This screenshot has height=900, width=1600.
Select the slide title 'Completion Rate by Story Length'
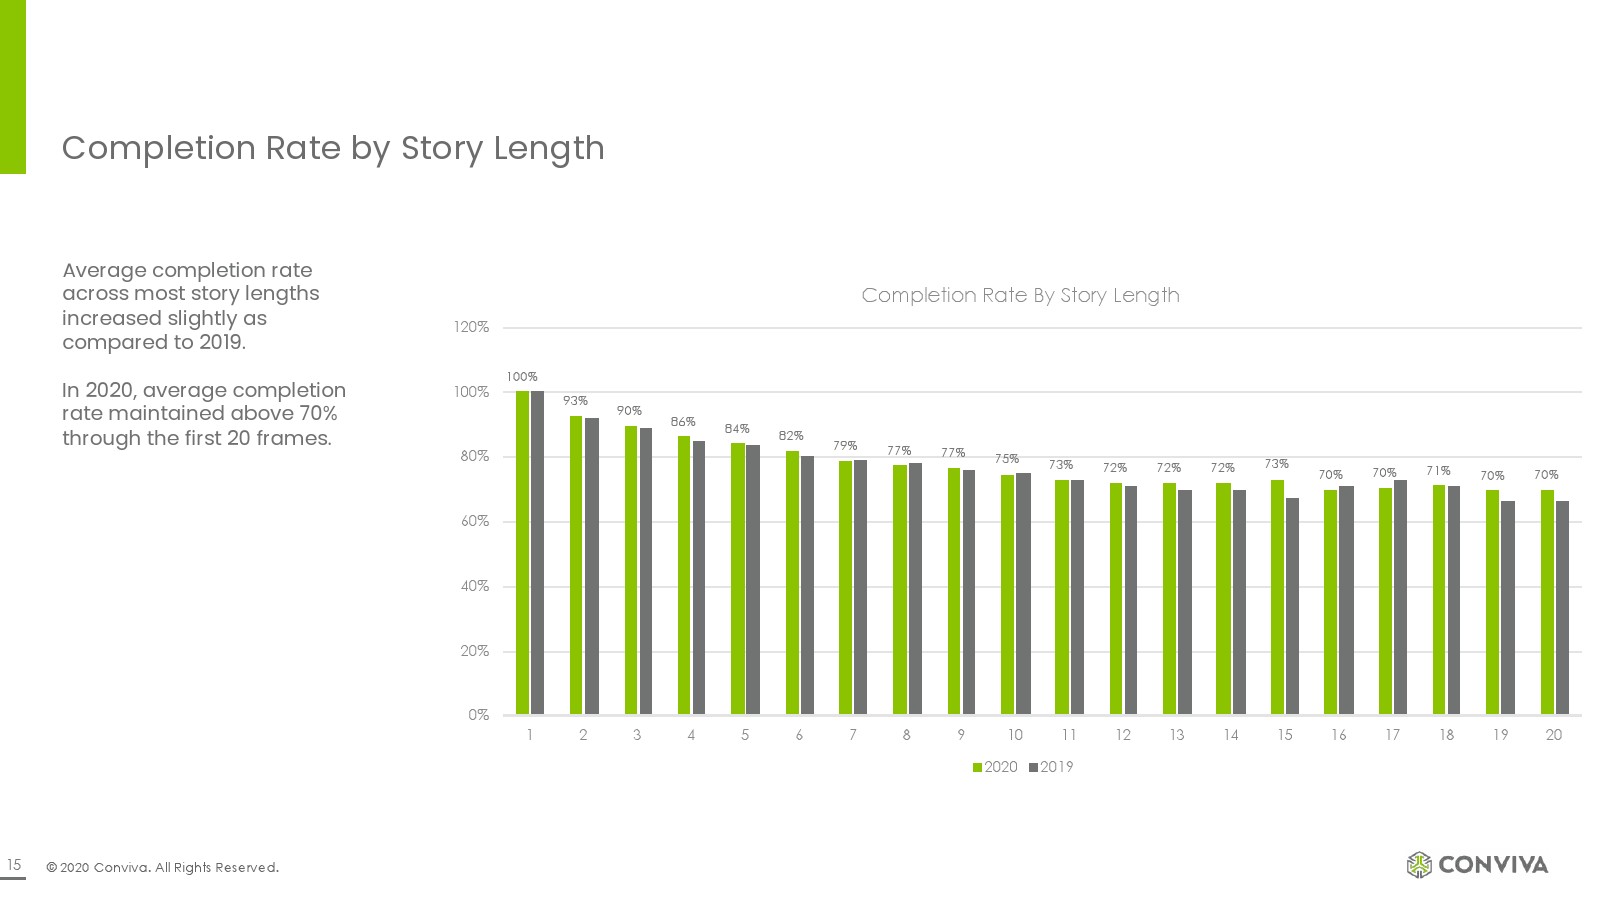point(333,148)
